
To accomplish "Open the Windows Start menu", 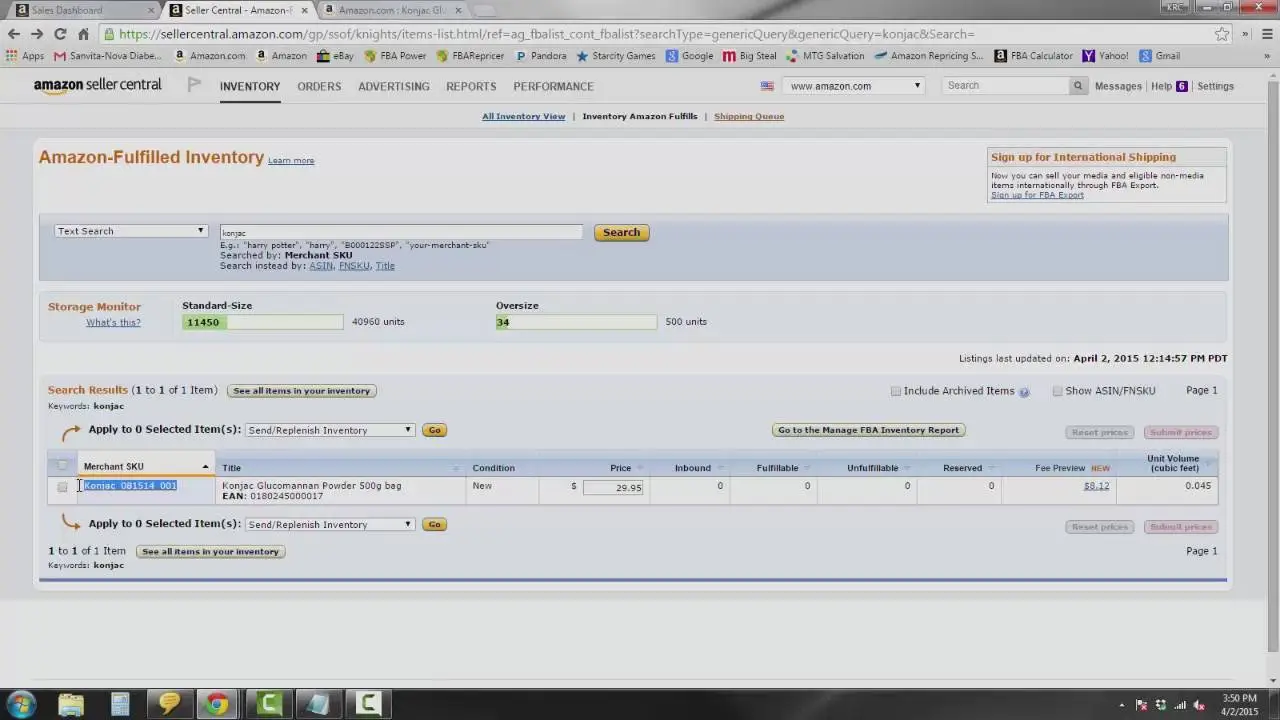I will 21,704.
